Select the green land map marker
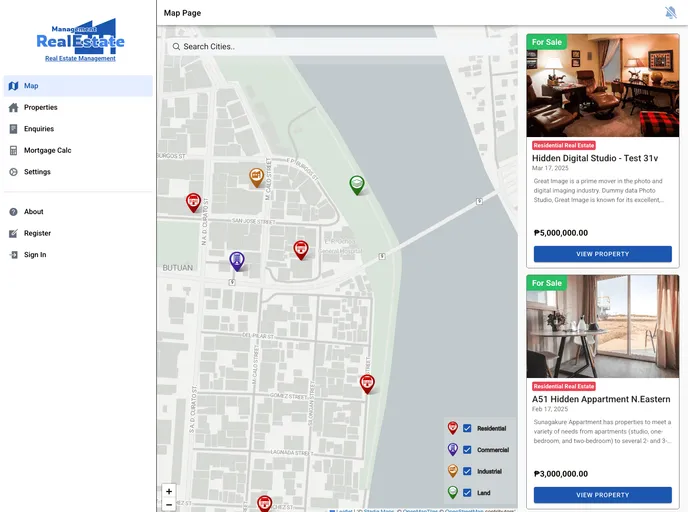Viewport: 688px width, 512px height. click(x=357, y=185)
